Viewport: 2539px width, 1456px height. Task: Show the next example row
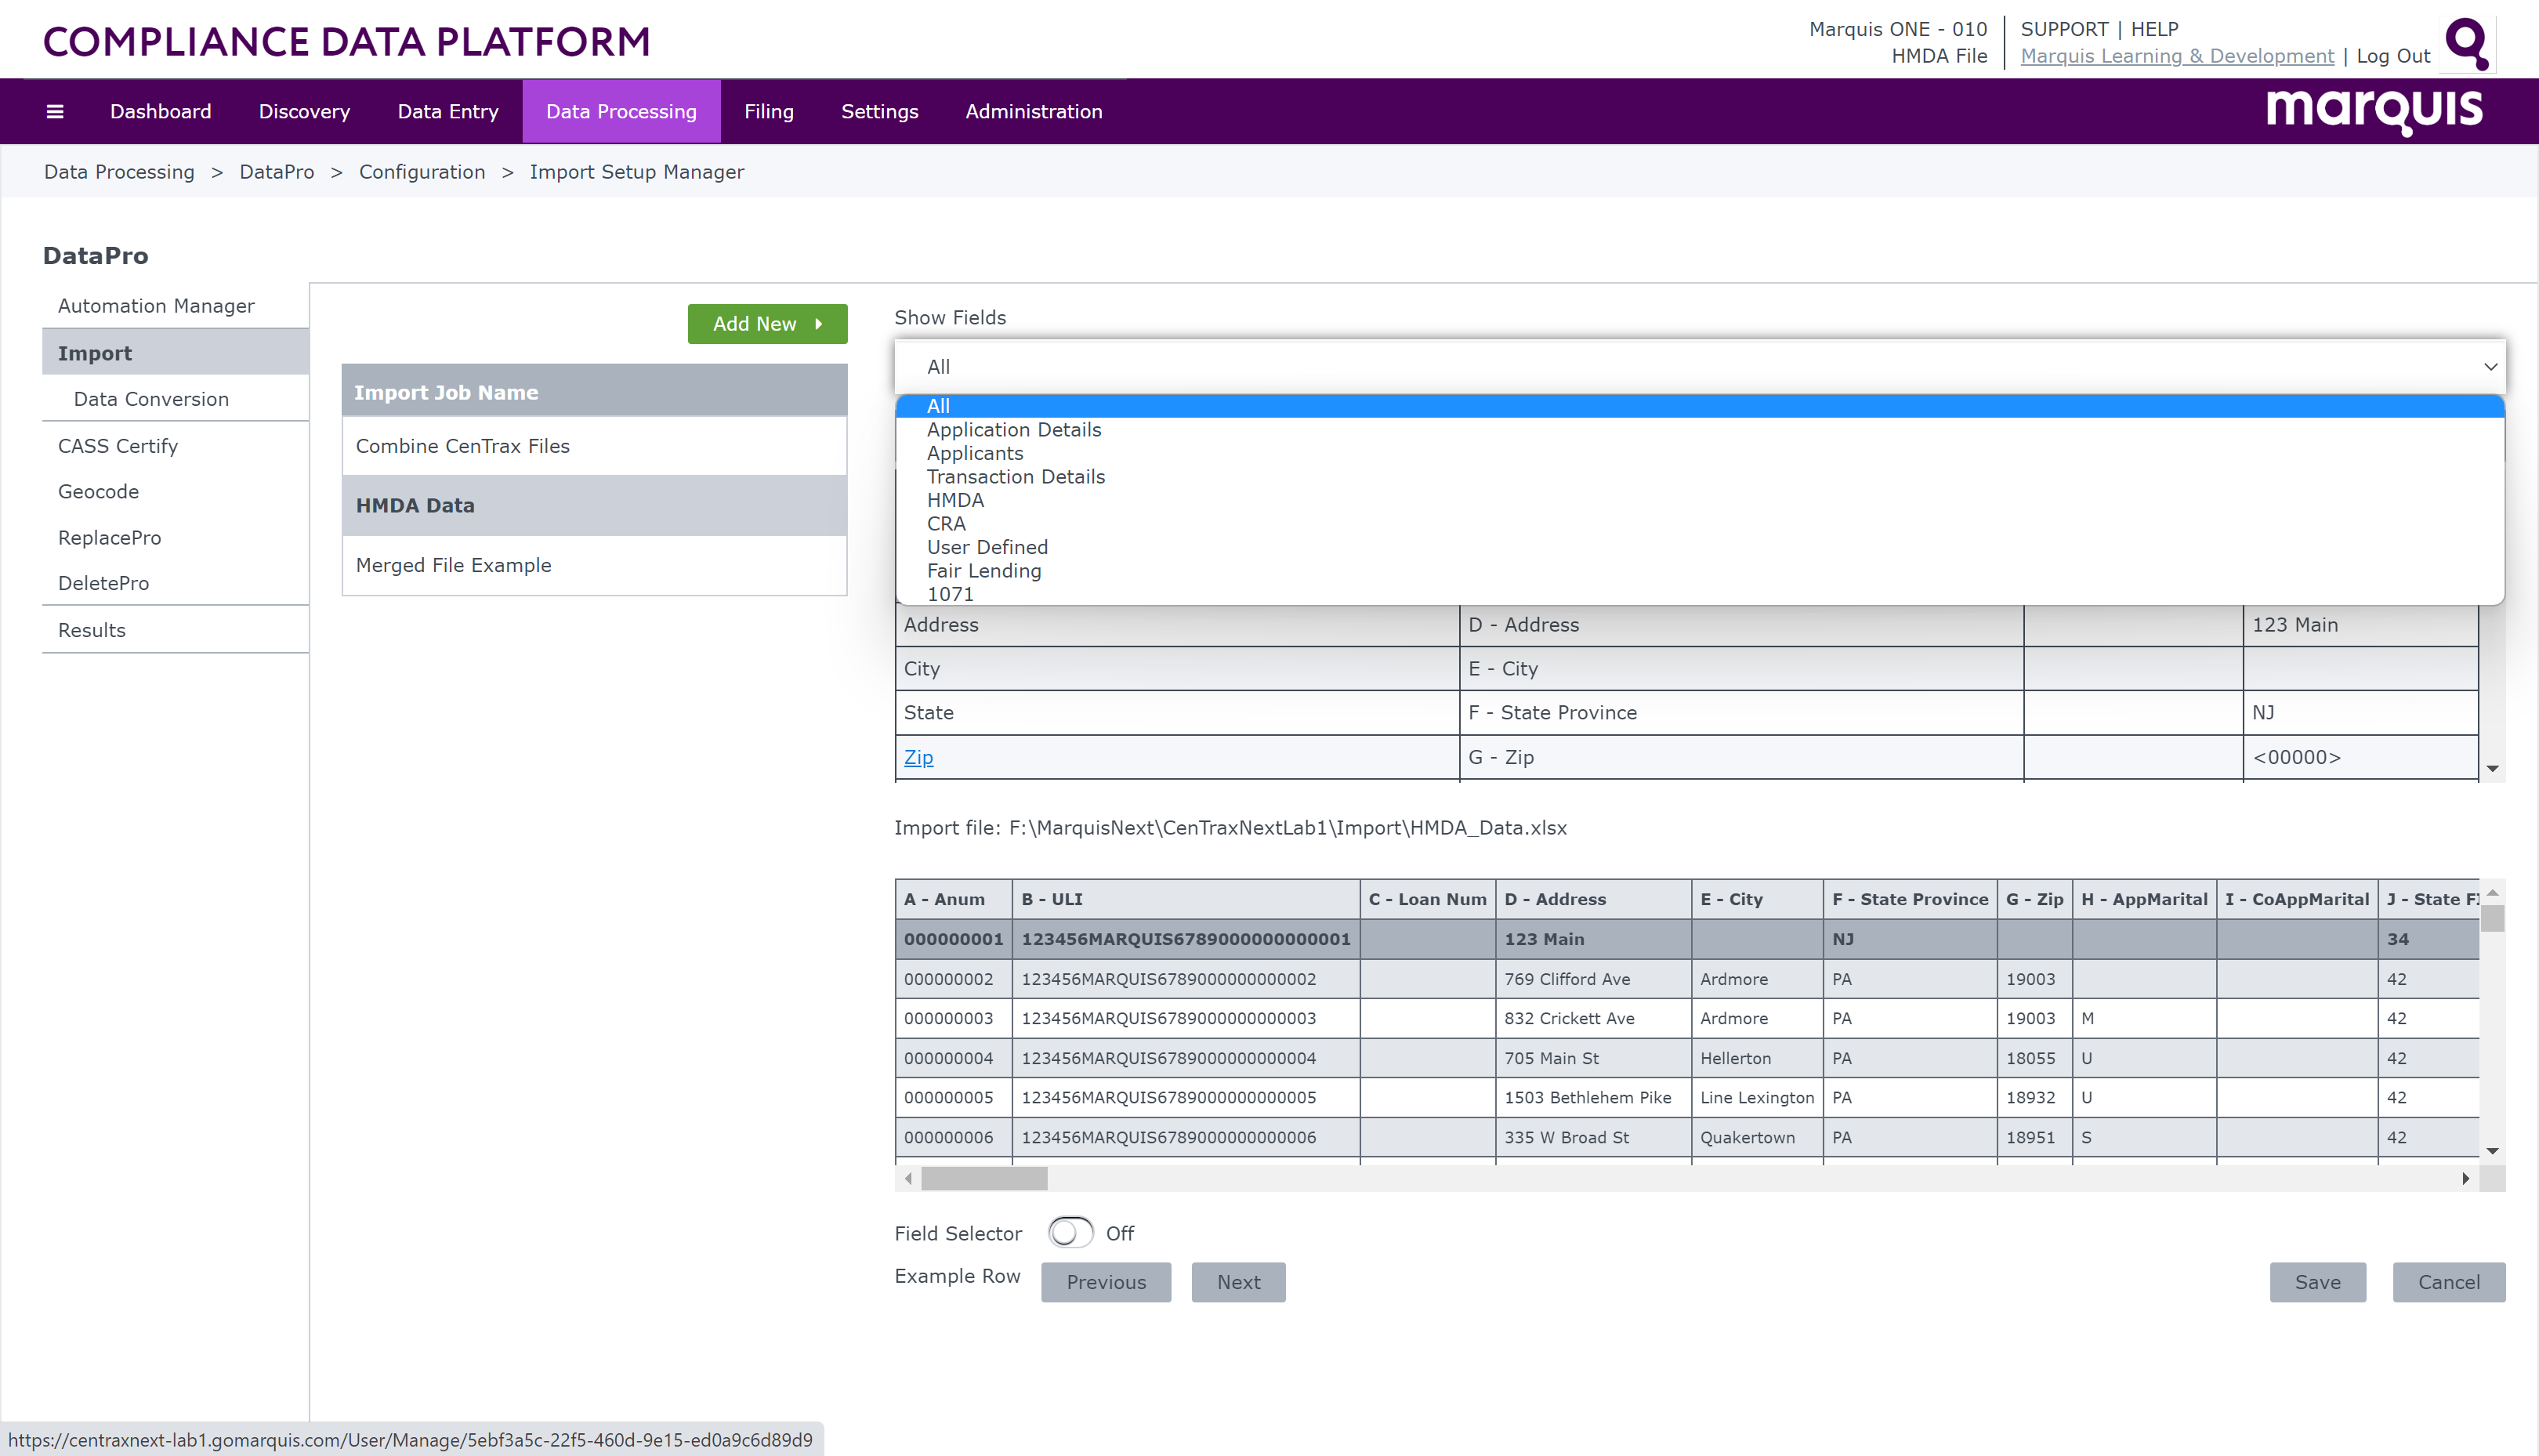pyautogui.click(x=1238, y=1282)
